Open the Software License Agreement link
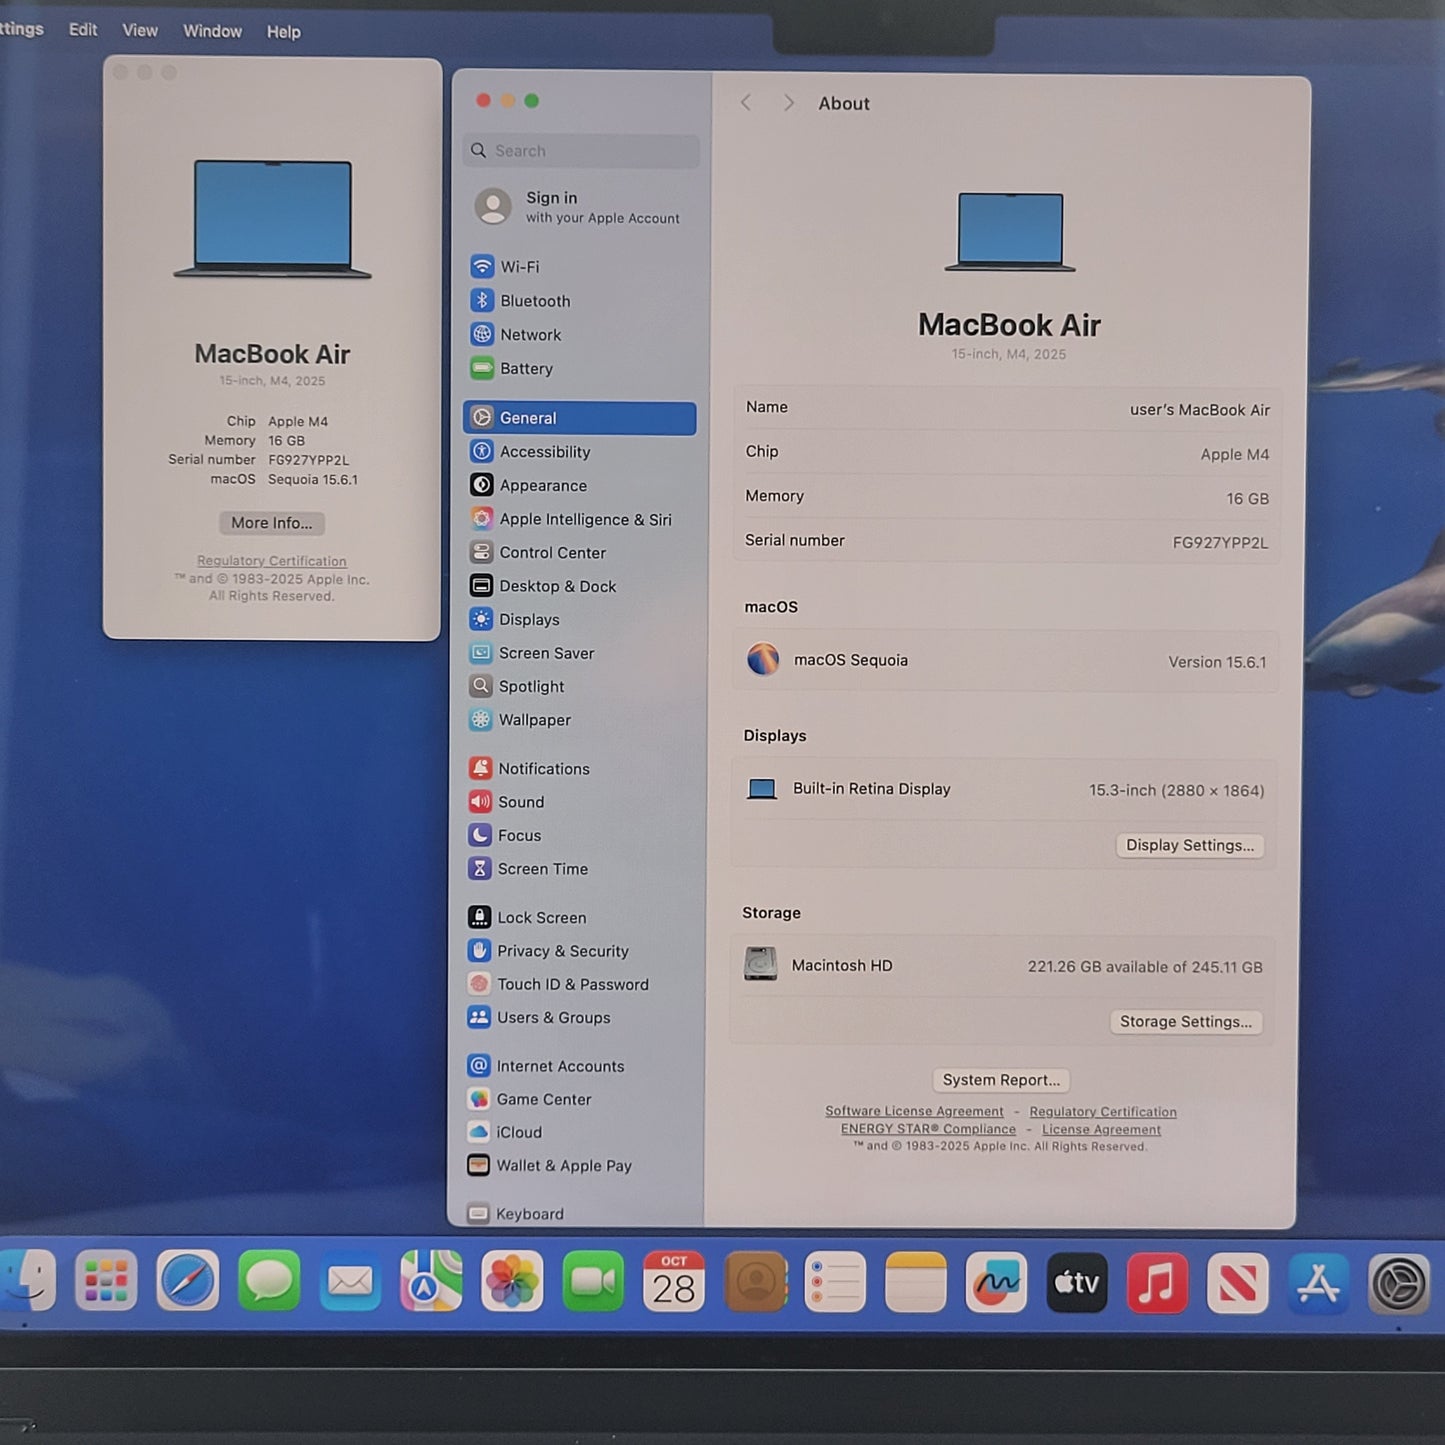This screenshot has width=1445, height=1445. (914, 1111)
